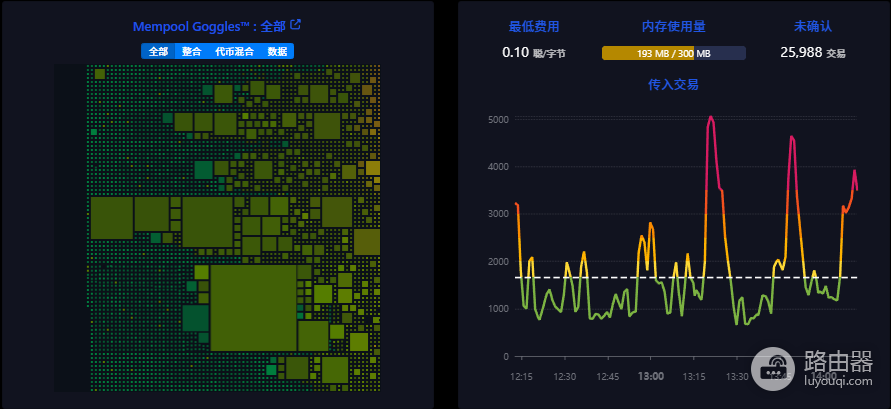The image size is (891, 409).
Task: Switch to the 数据 filter tab
Action: tap(277, 51)
